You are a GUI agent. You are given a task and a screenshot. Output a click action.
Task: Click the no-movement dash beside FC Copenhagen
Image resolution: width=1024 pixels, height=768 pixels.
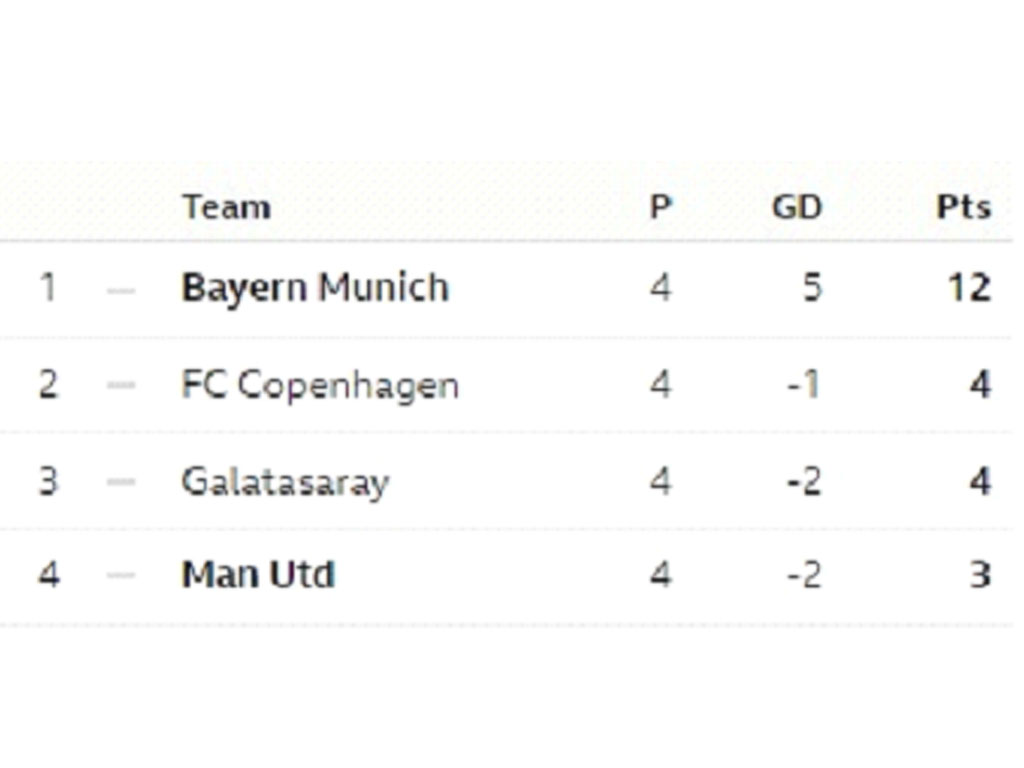121,386
